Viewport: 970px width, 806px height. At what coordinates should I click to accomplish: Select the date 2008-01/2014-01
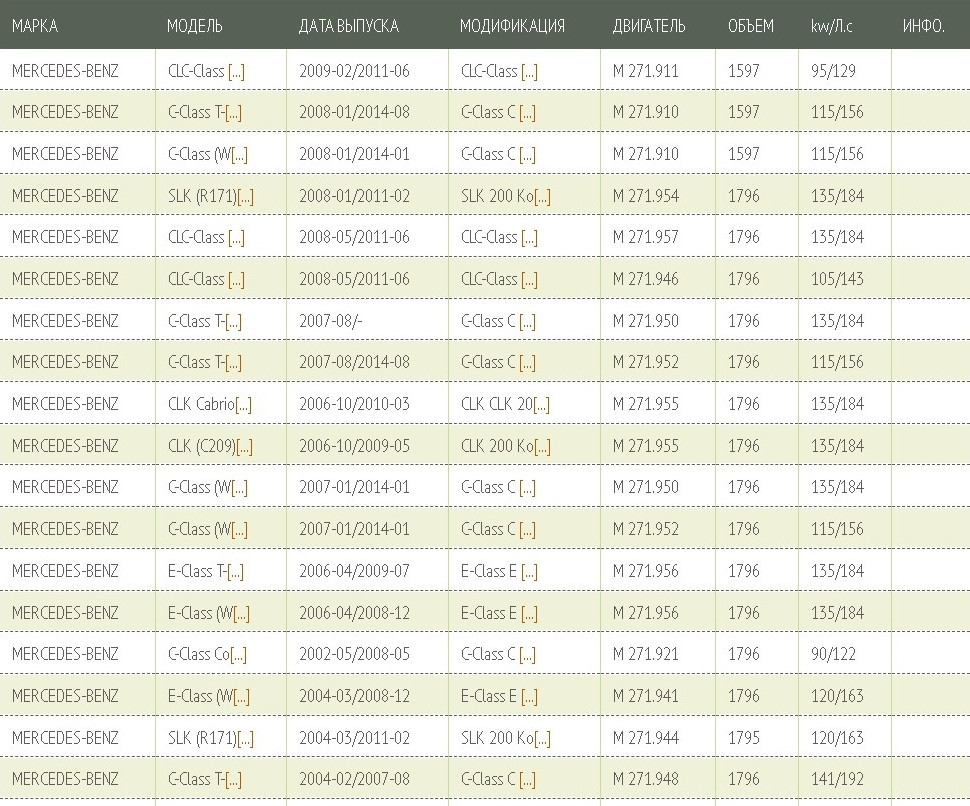coord(354,154)
